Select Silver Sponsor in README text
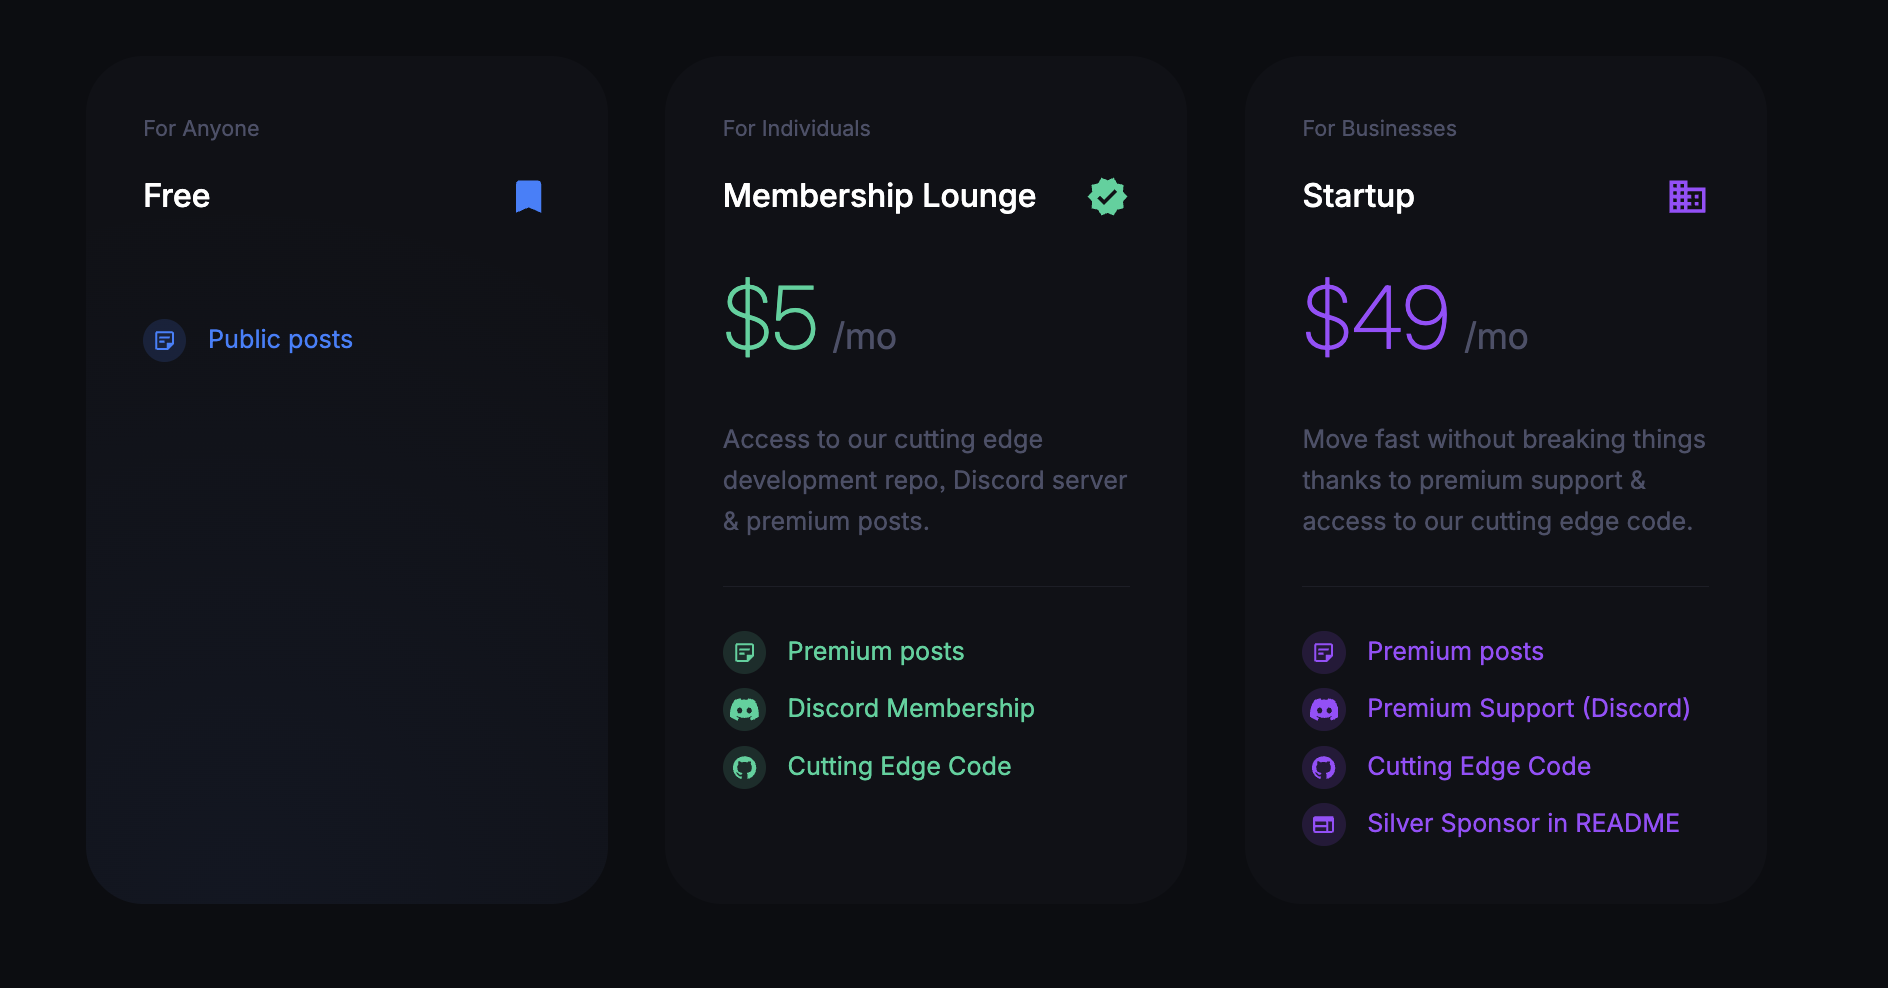 1523,823
